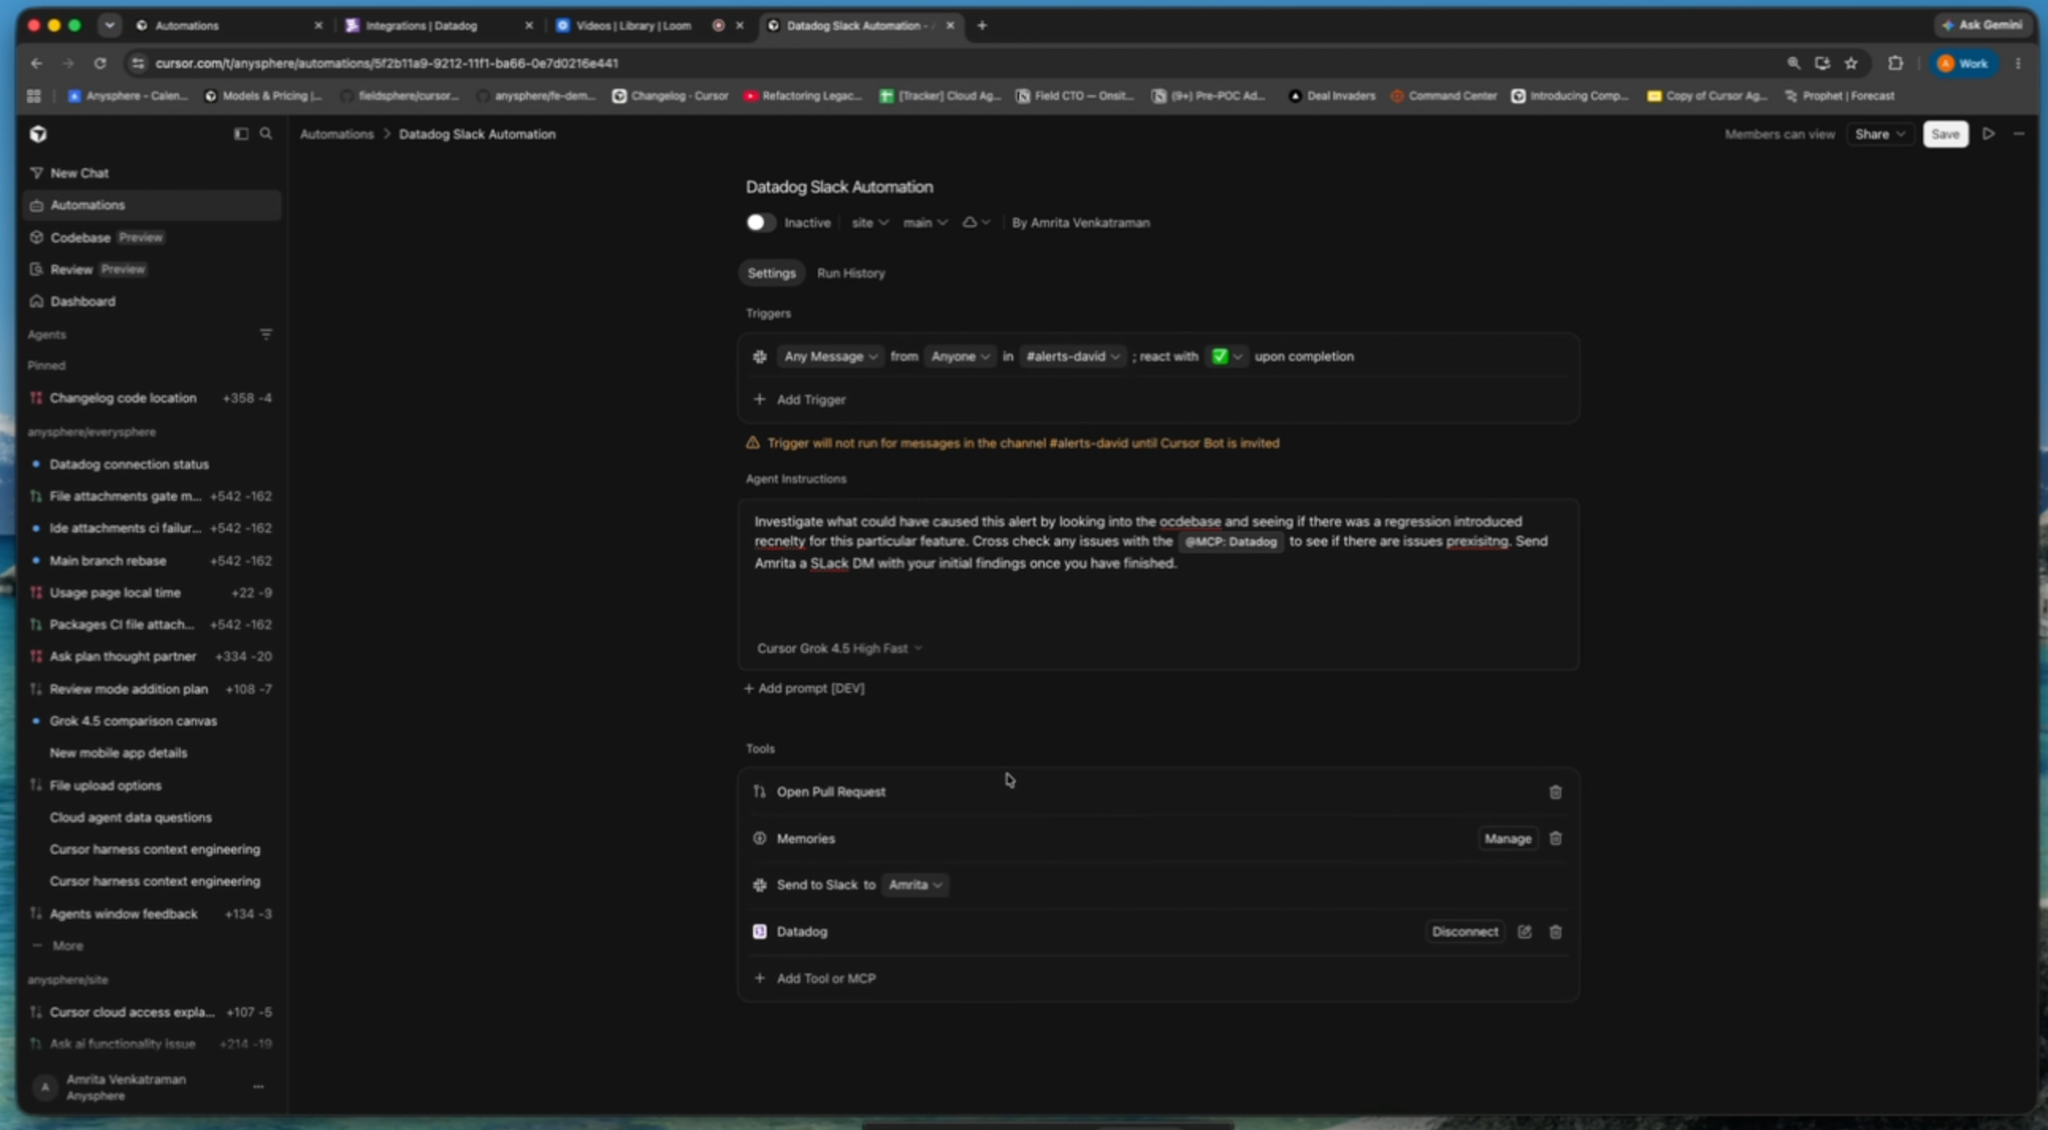
Task: Select New Chat in the sidebar
Action: click(152, 173)
